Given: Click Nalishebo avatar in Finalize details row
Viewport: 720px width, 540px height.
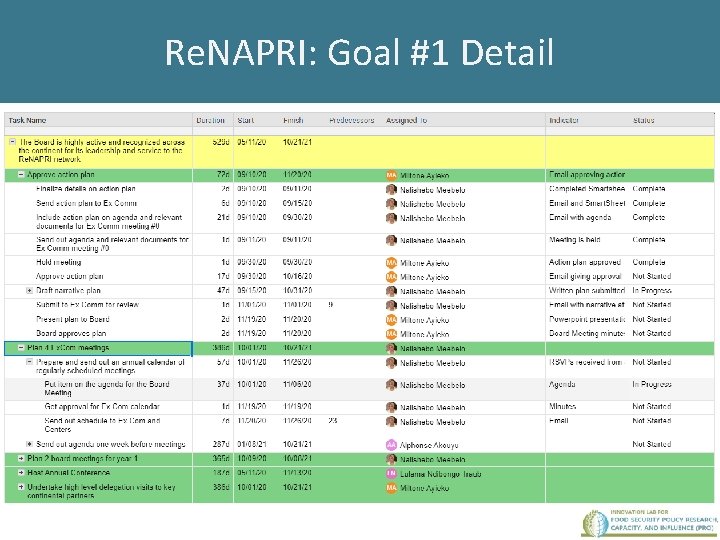Looking at the screenshot, I should coord(391,190).
